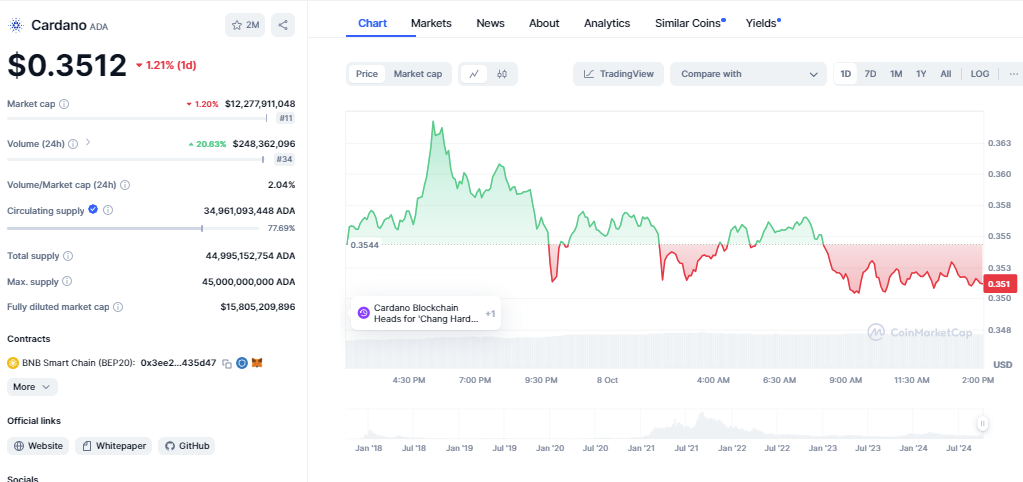Screen dimensions: 1023x482
Task: Open the chart's three-dots more options
Action: pyautogui.click(x=1013, y=74)
